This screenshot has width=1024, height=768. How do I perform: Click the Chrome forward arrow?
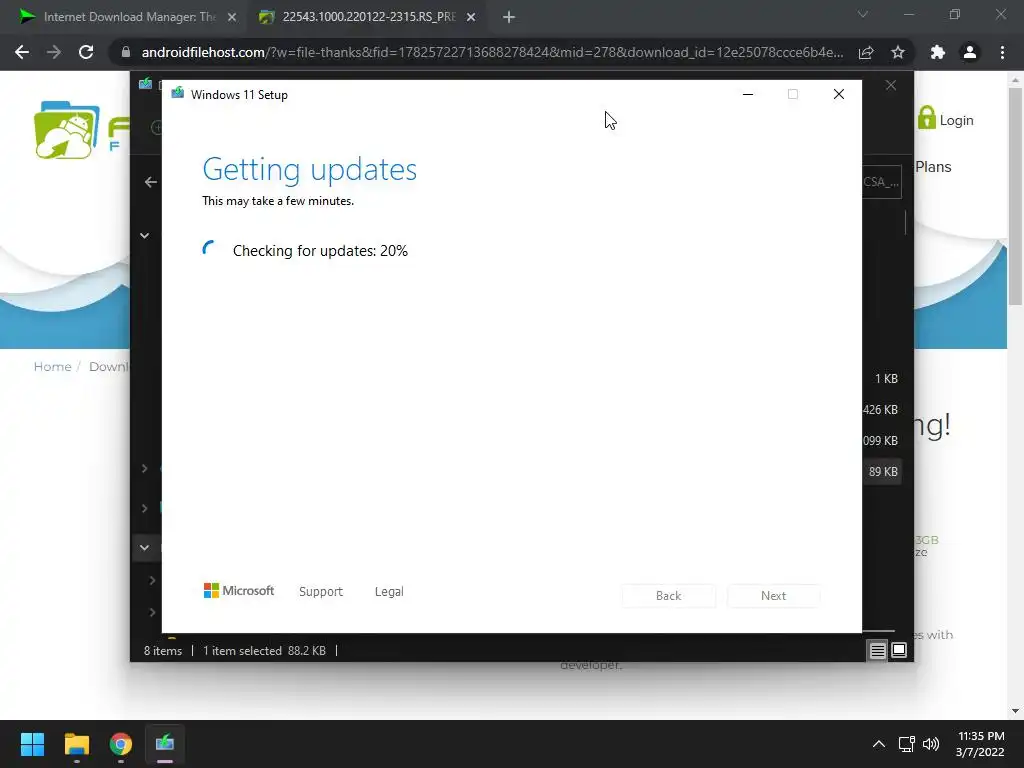click(54, 52)
